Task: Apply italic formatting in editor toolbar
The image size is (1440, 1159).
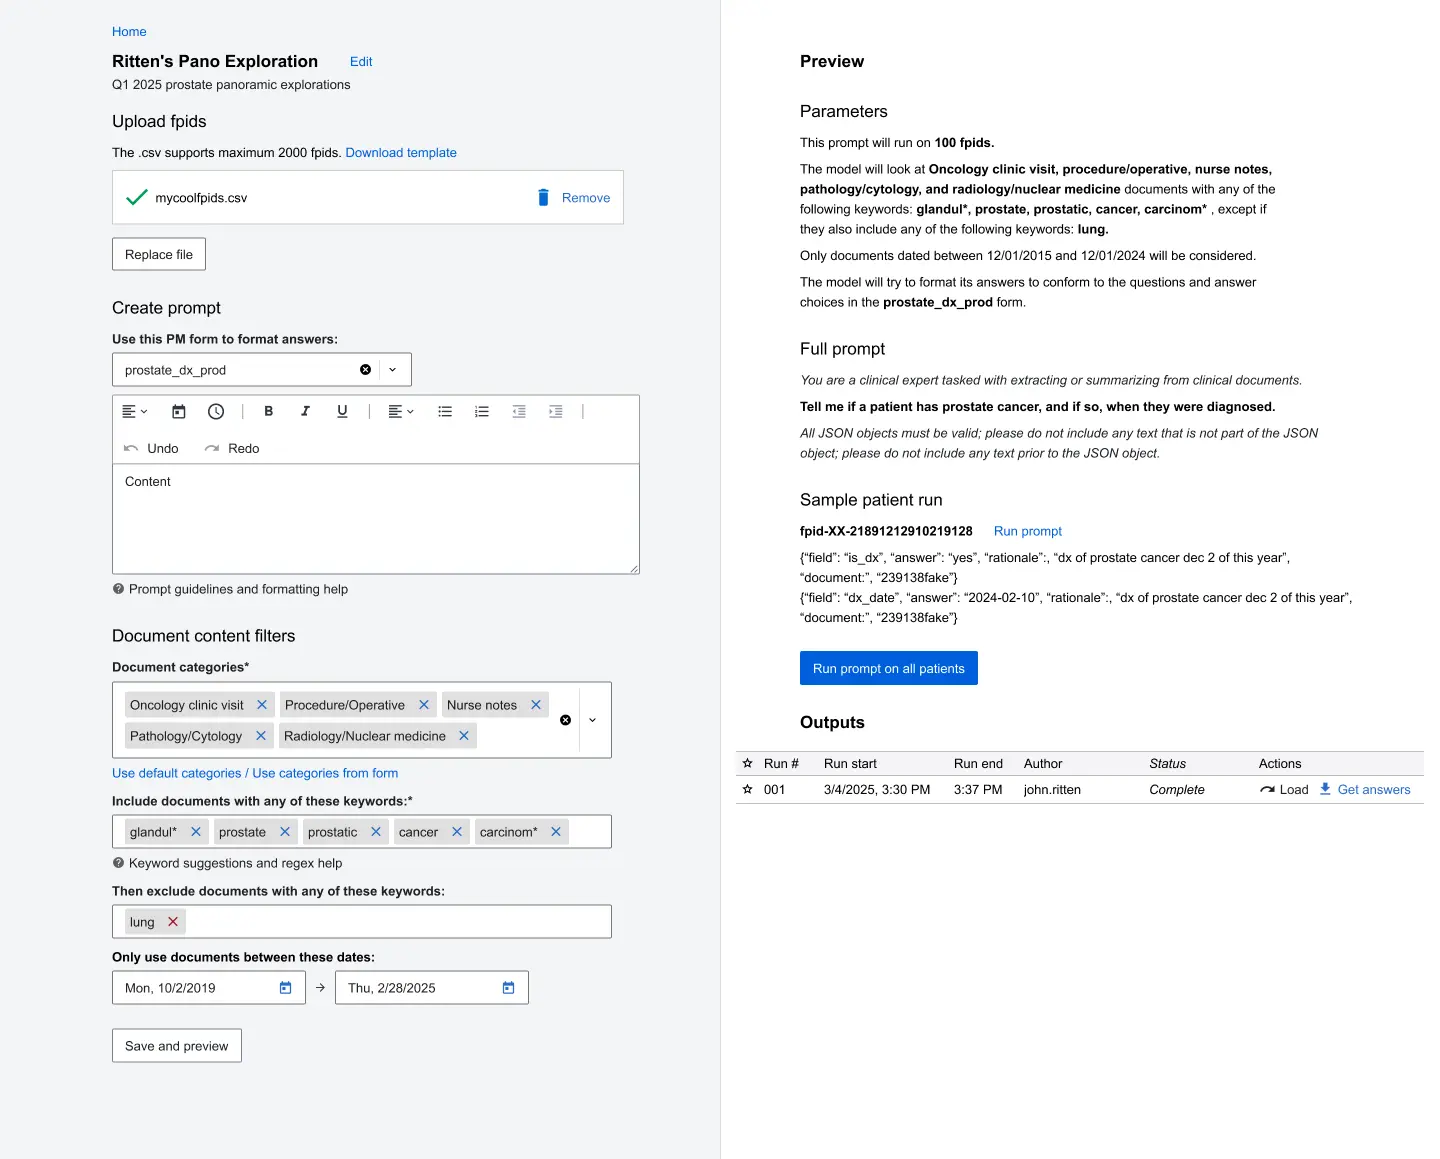Action: (305, 411)
